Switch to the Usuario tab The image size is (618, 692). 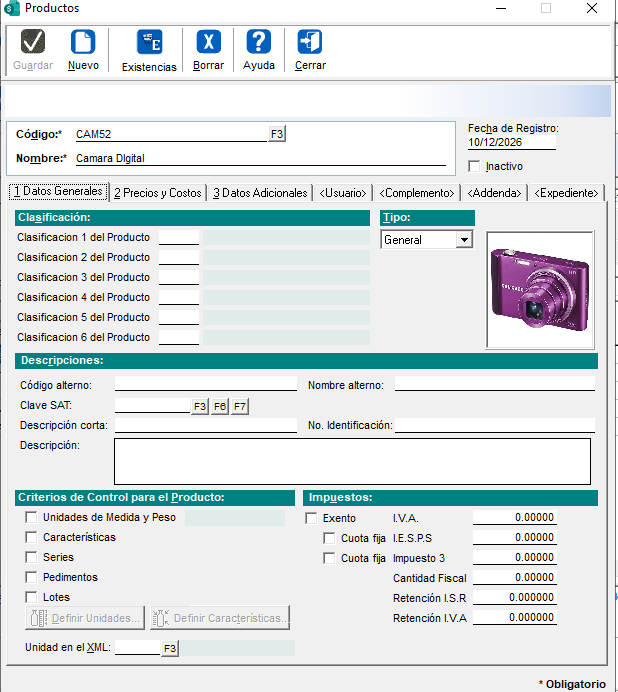(343, 193)
